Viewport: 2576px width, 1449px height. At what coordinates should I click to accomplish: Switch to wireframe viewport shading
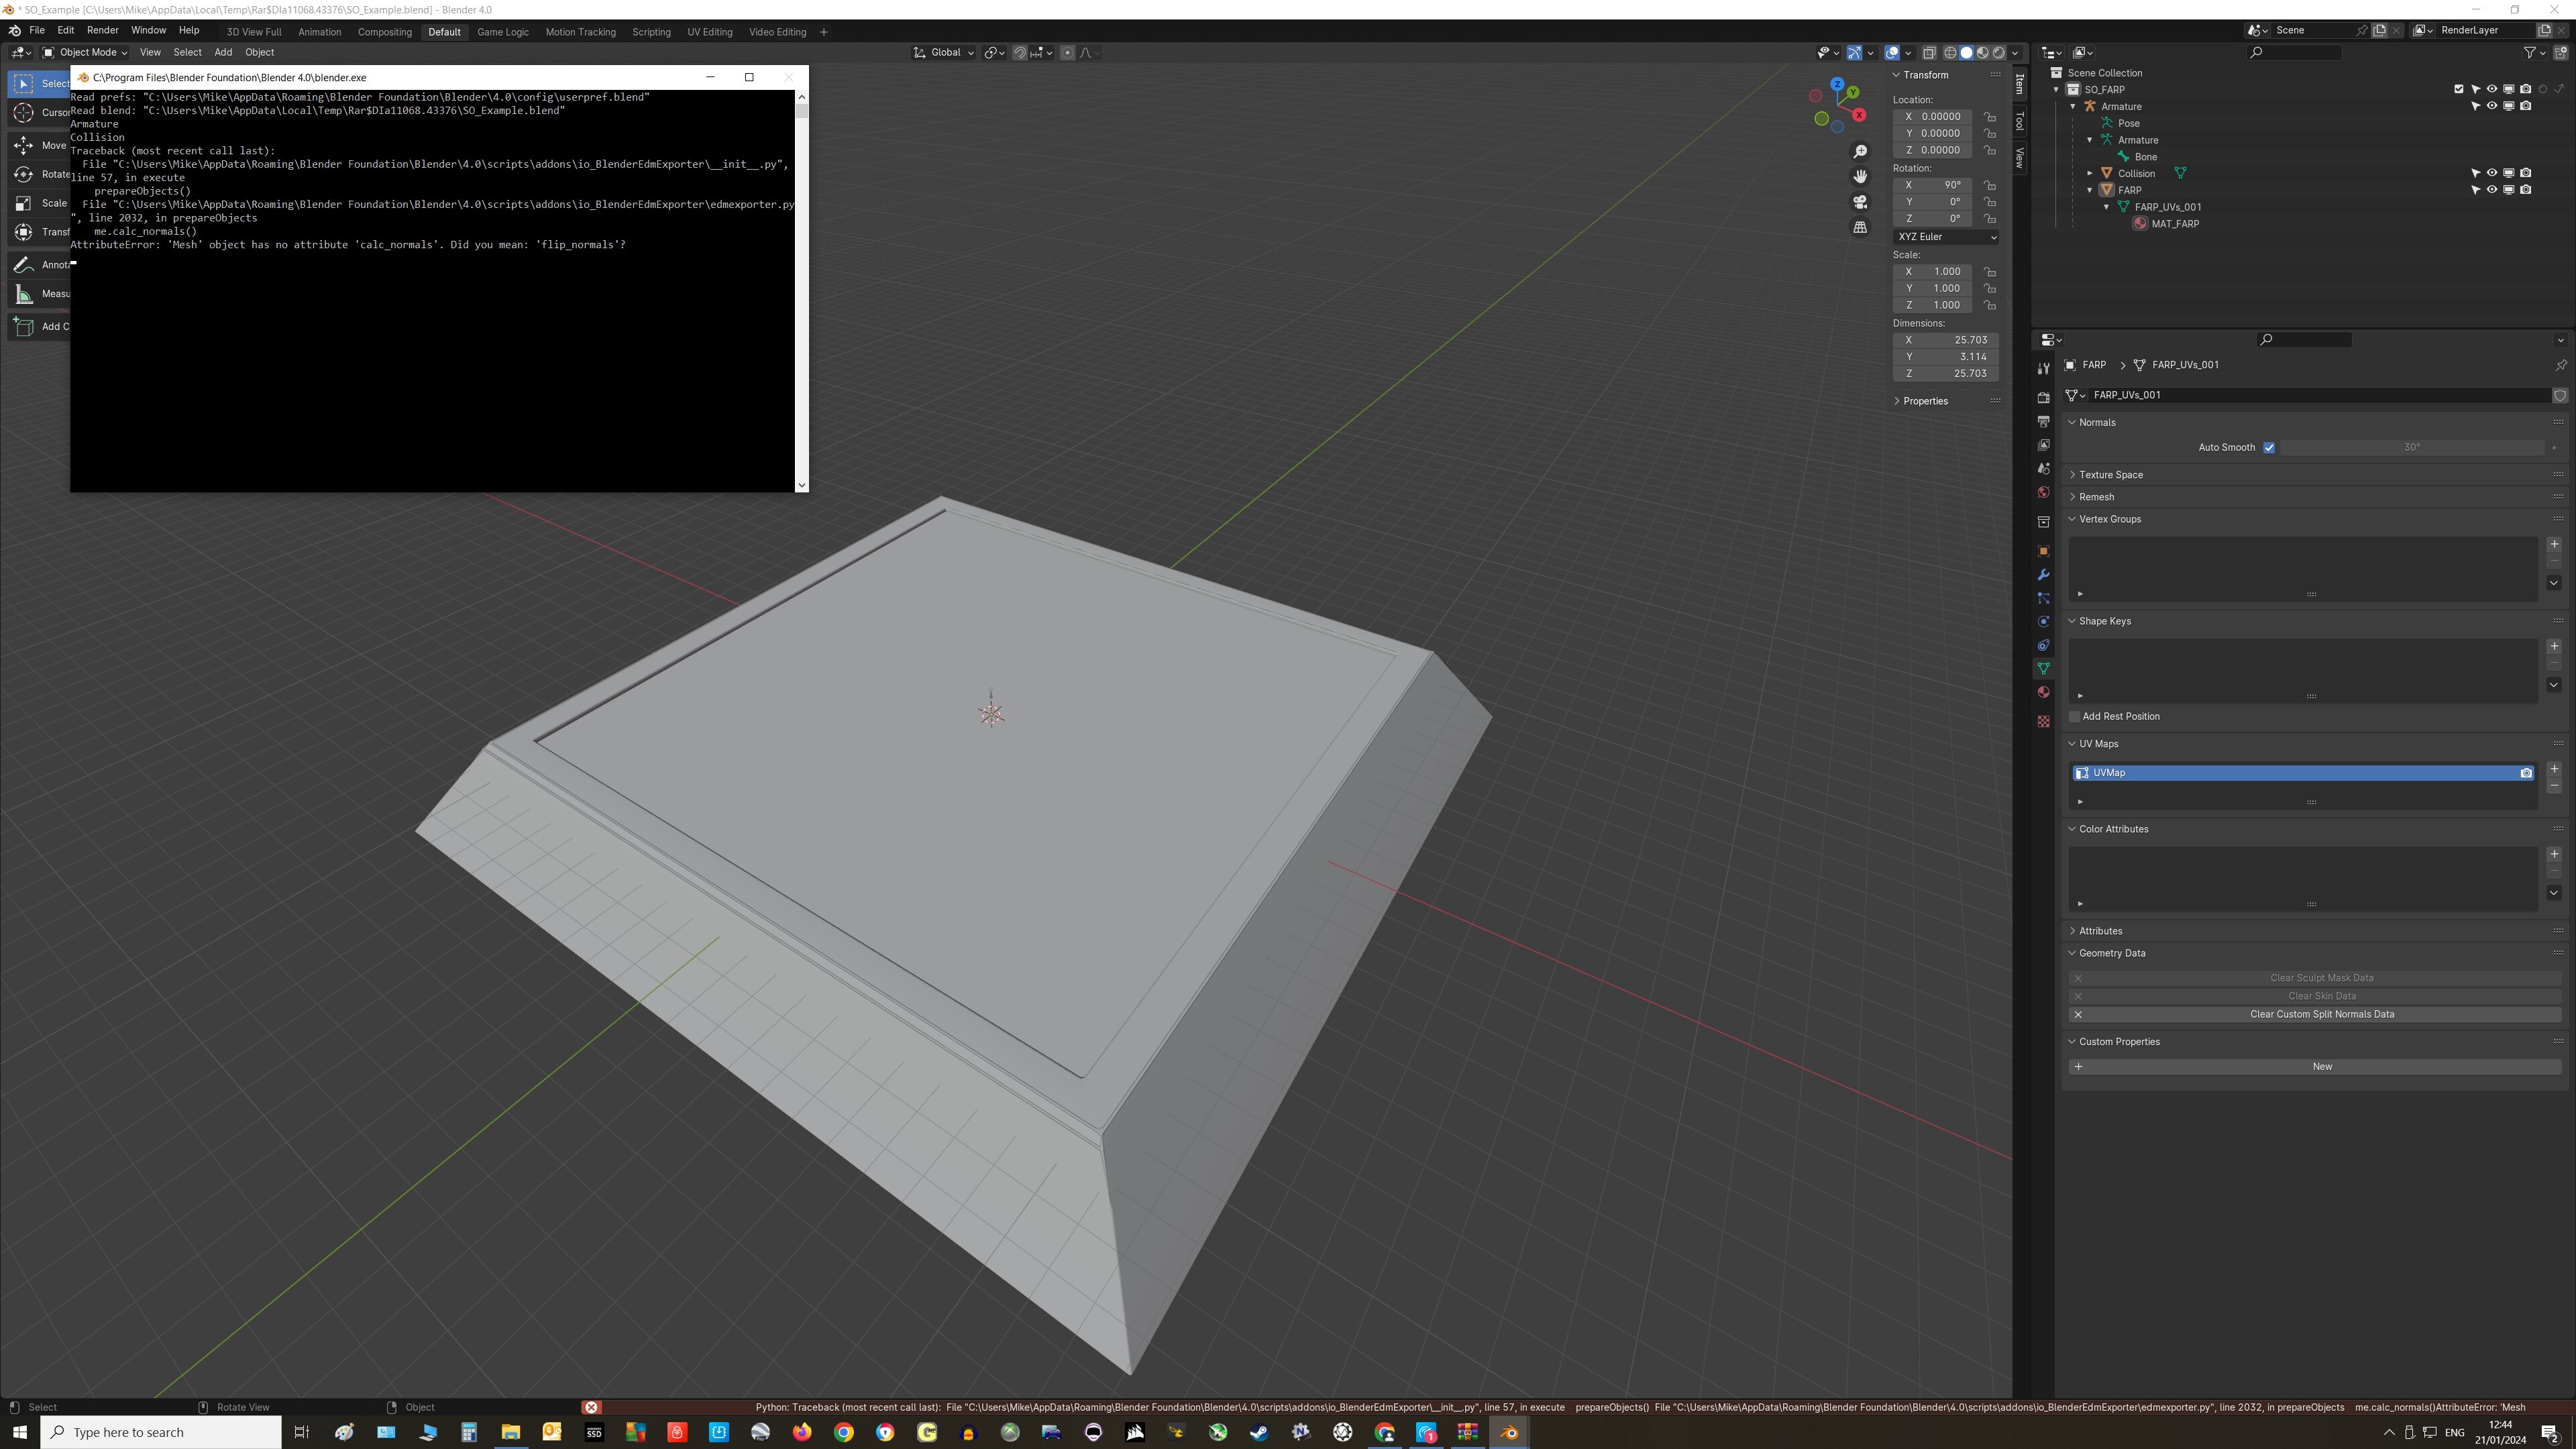click(x=1950, y=53)
